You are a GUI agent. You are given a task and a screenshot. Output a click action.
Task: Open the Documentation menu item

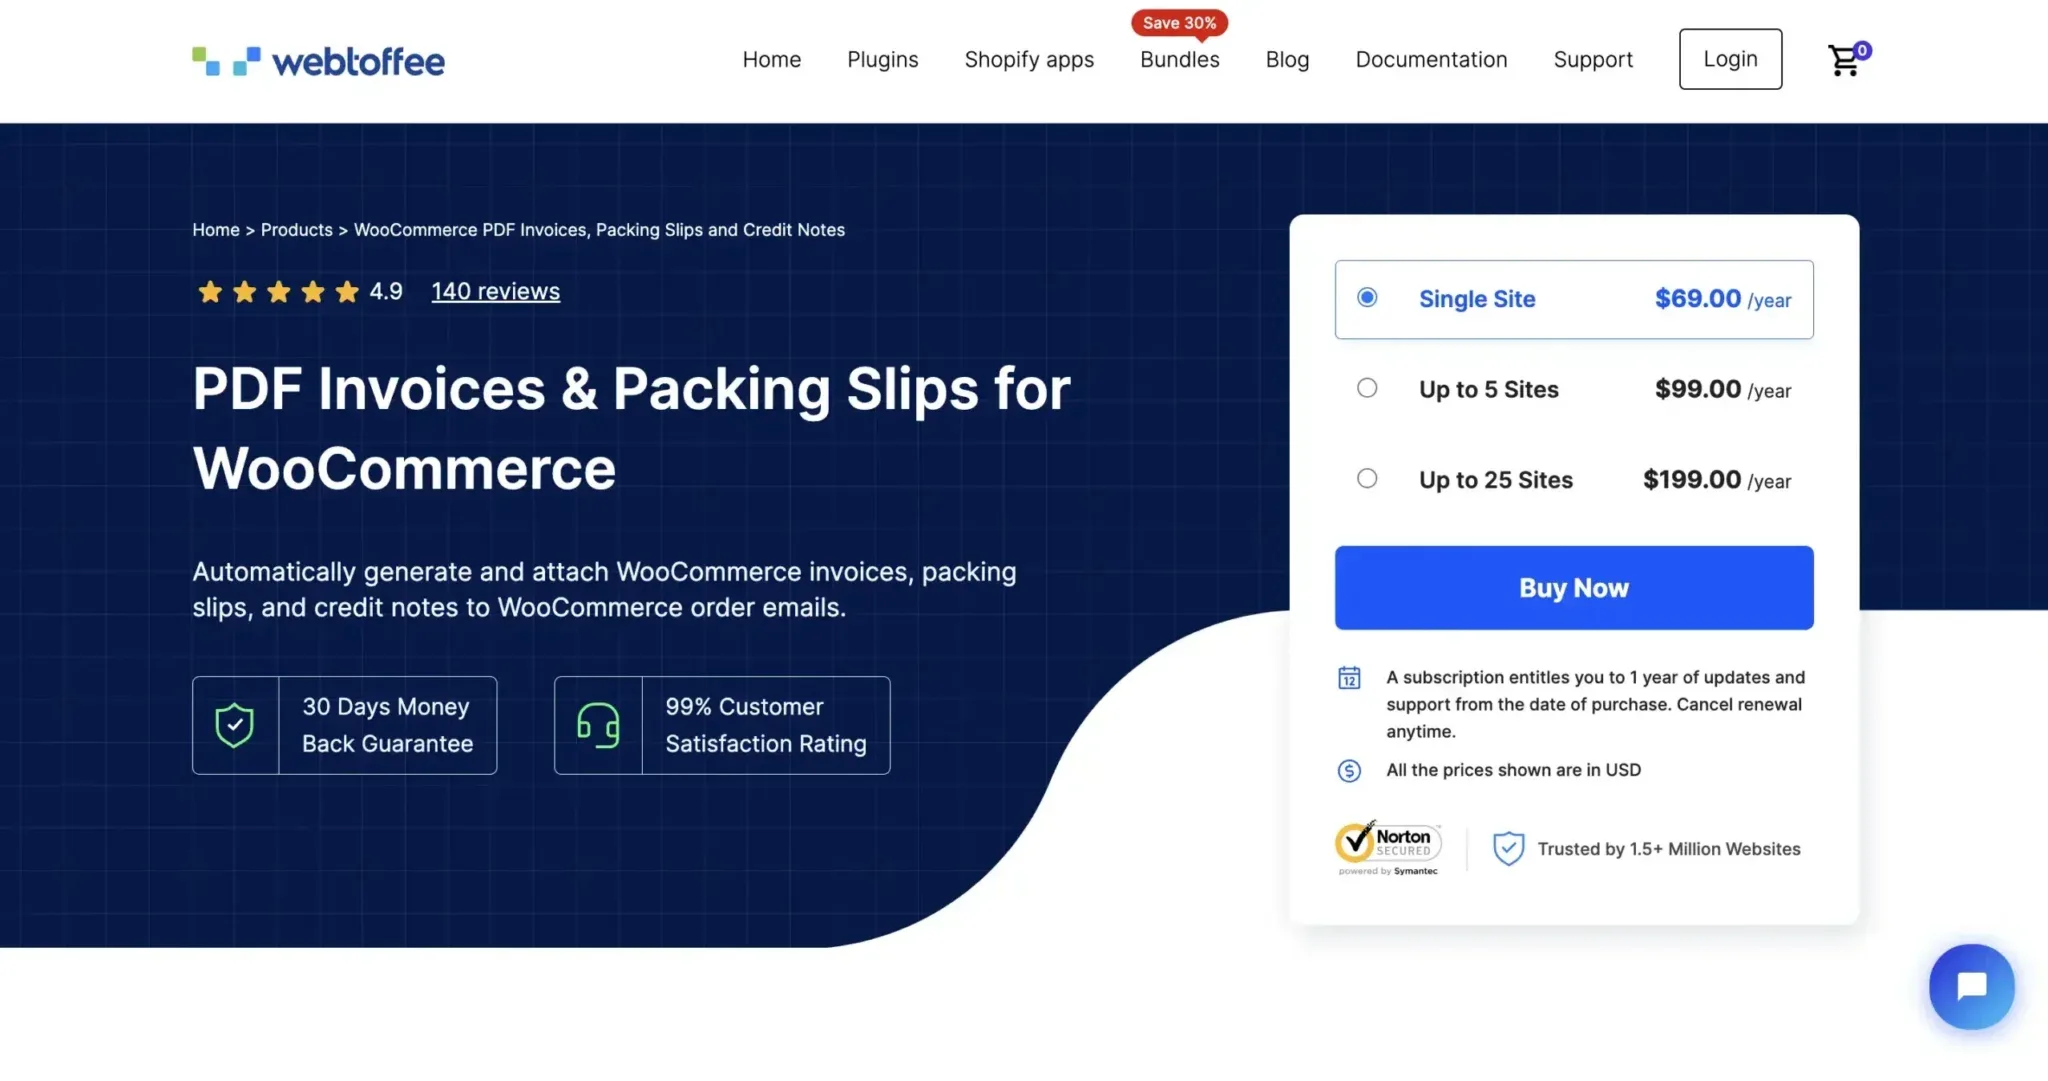point(1431,60)
